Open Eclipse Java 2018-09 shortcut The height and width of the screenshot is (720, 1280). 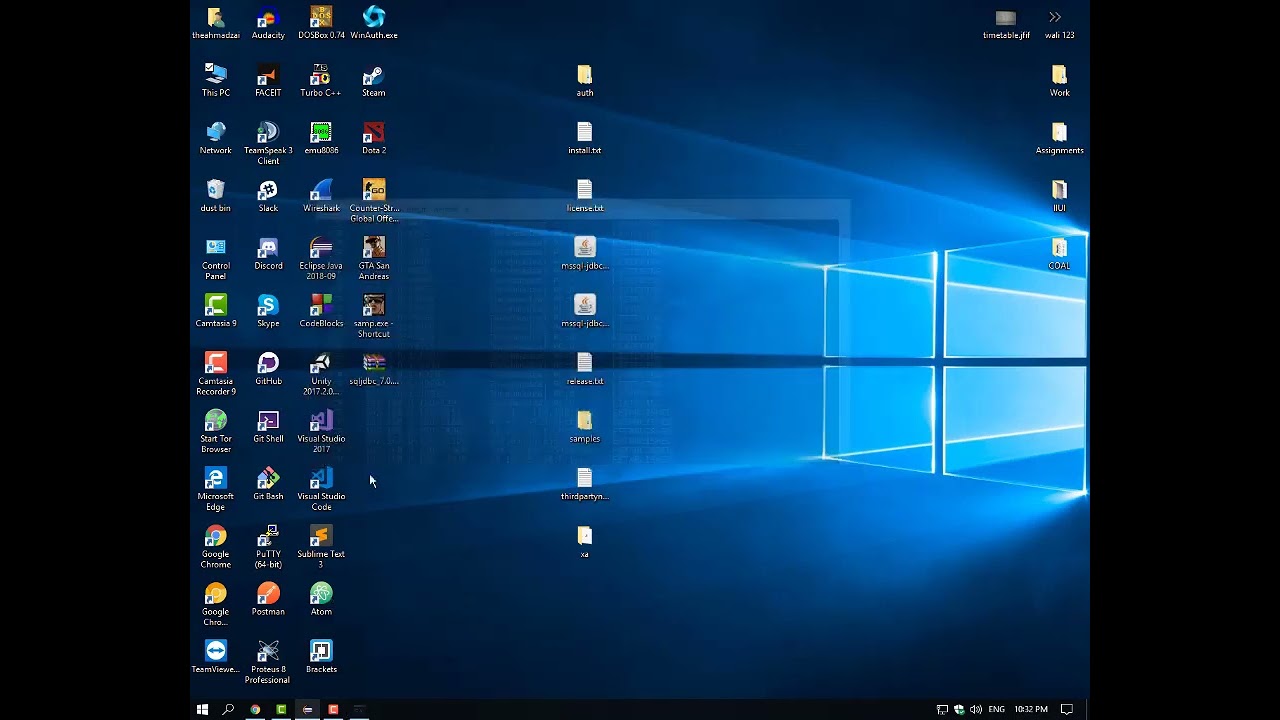(321, 259)
